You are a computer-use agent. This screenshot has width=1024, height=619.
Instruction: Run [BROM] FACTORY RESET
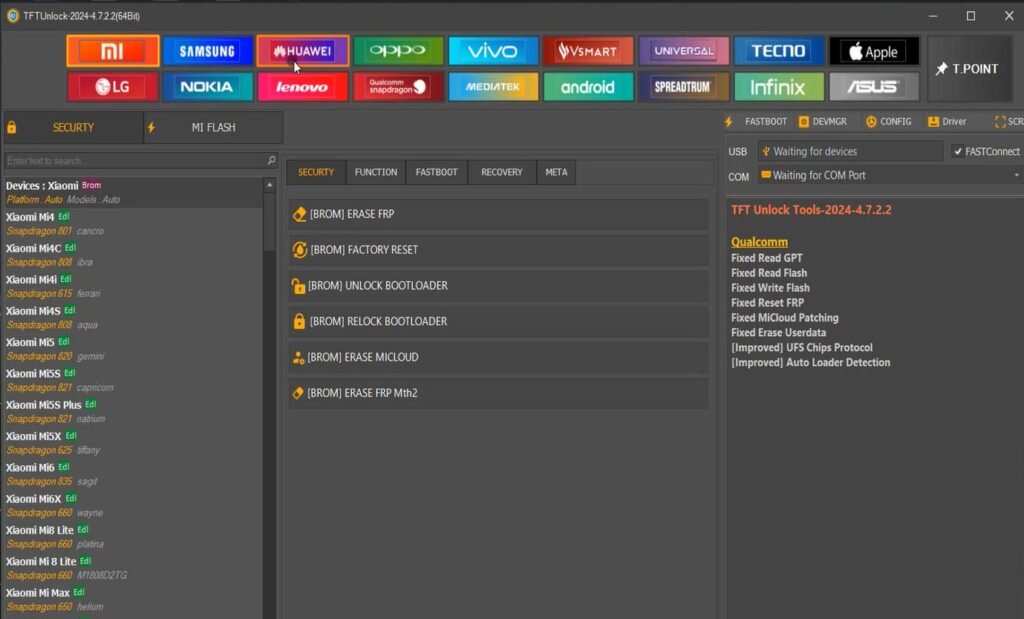(499, 250)
